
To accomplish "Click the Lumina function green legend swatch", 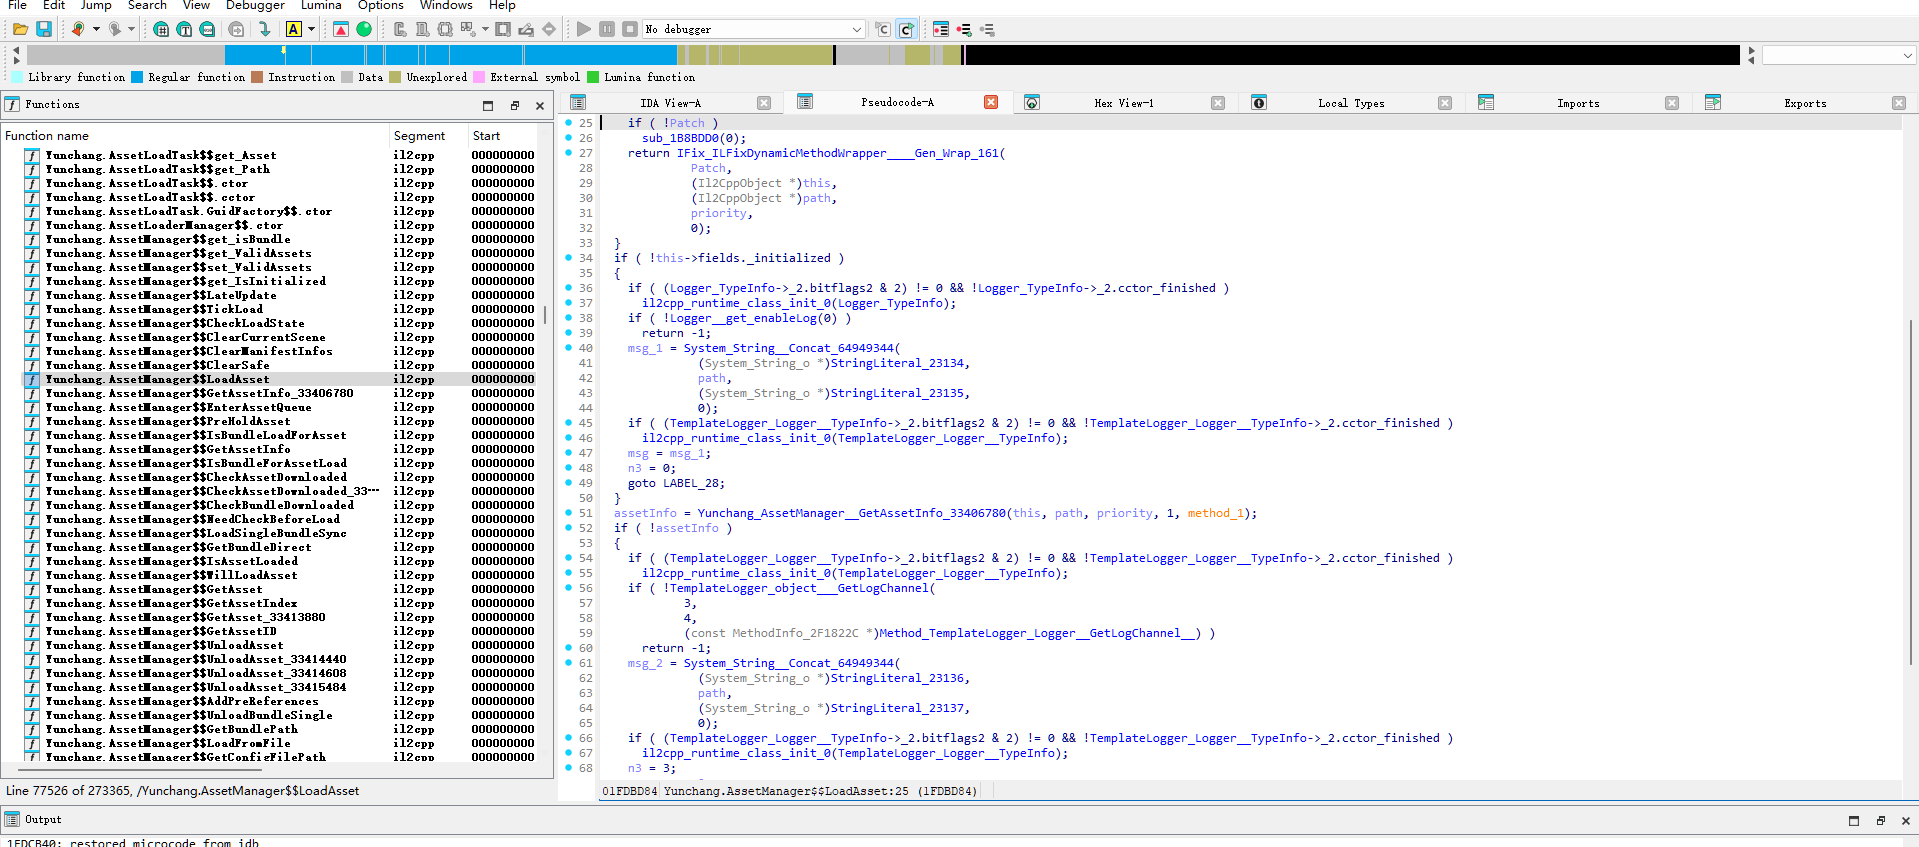I will [593, 77].
